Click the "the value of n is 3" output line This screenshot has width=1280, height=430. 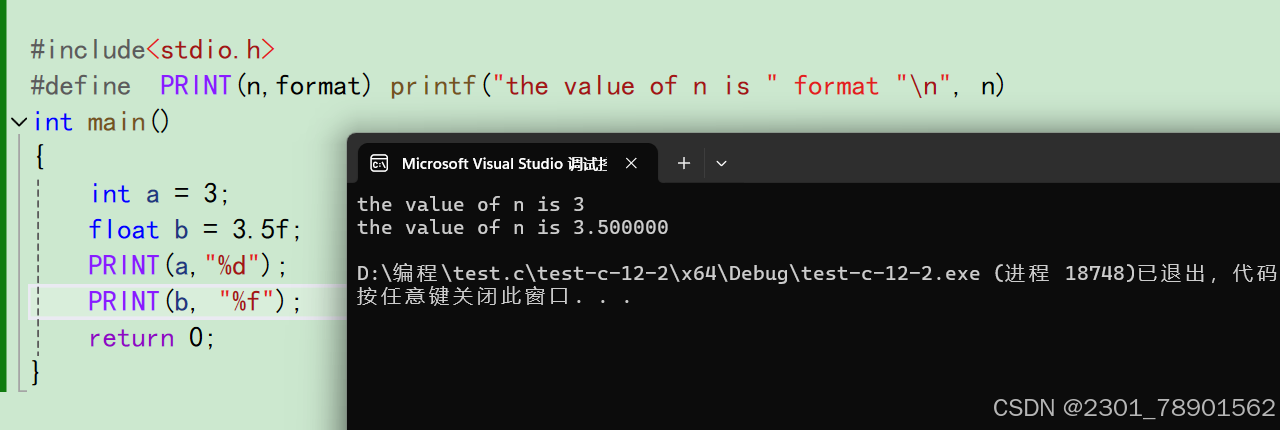click(470, 204)
